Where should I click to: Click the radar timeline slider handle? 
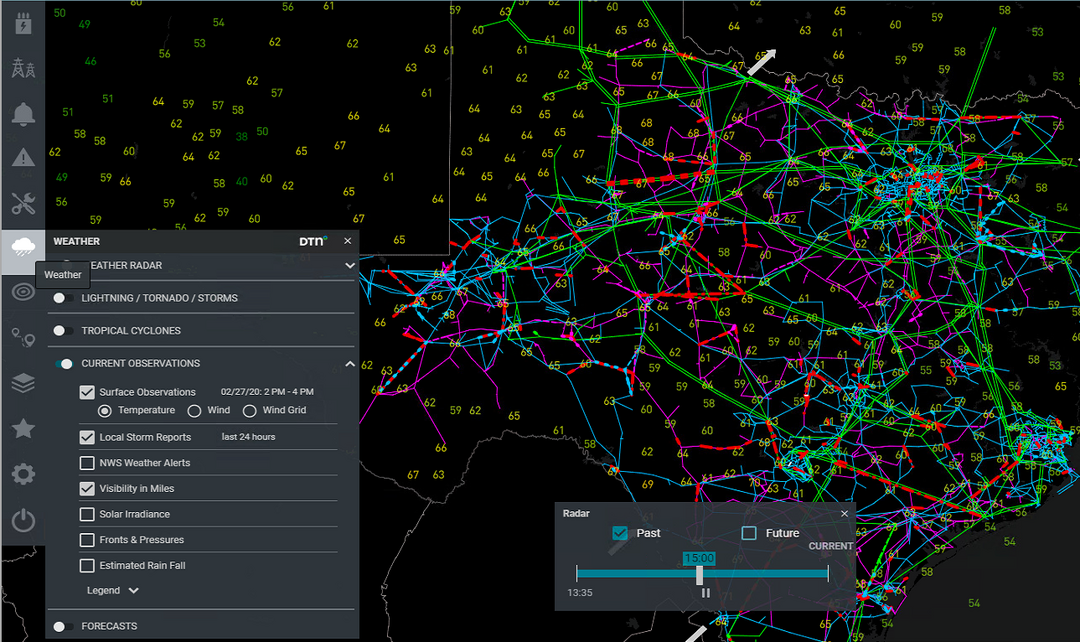tap(699, 574)
